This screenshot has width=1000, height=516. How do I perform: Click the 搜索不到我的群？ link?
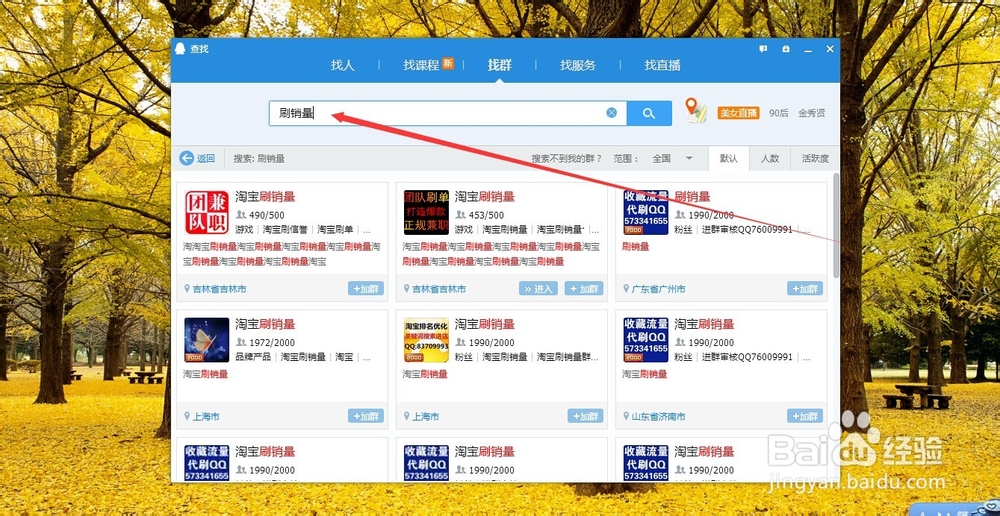(x=566, y=158)
